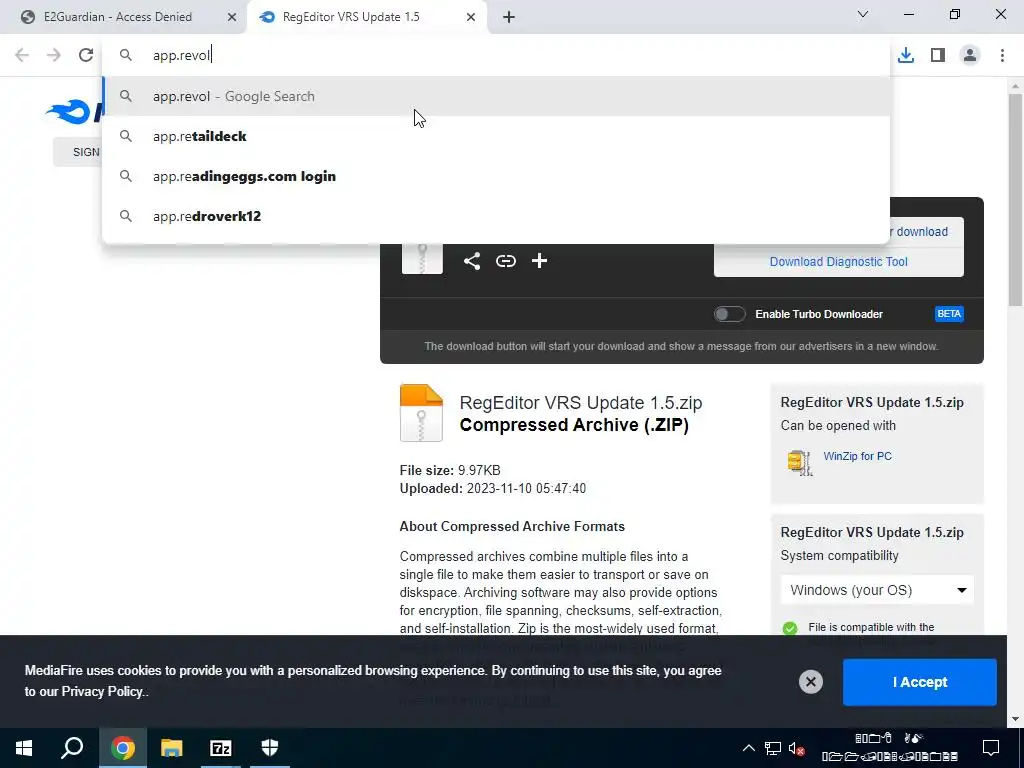Go back to previous page
The image size is (1024, 768).
point(22,55)
